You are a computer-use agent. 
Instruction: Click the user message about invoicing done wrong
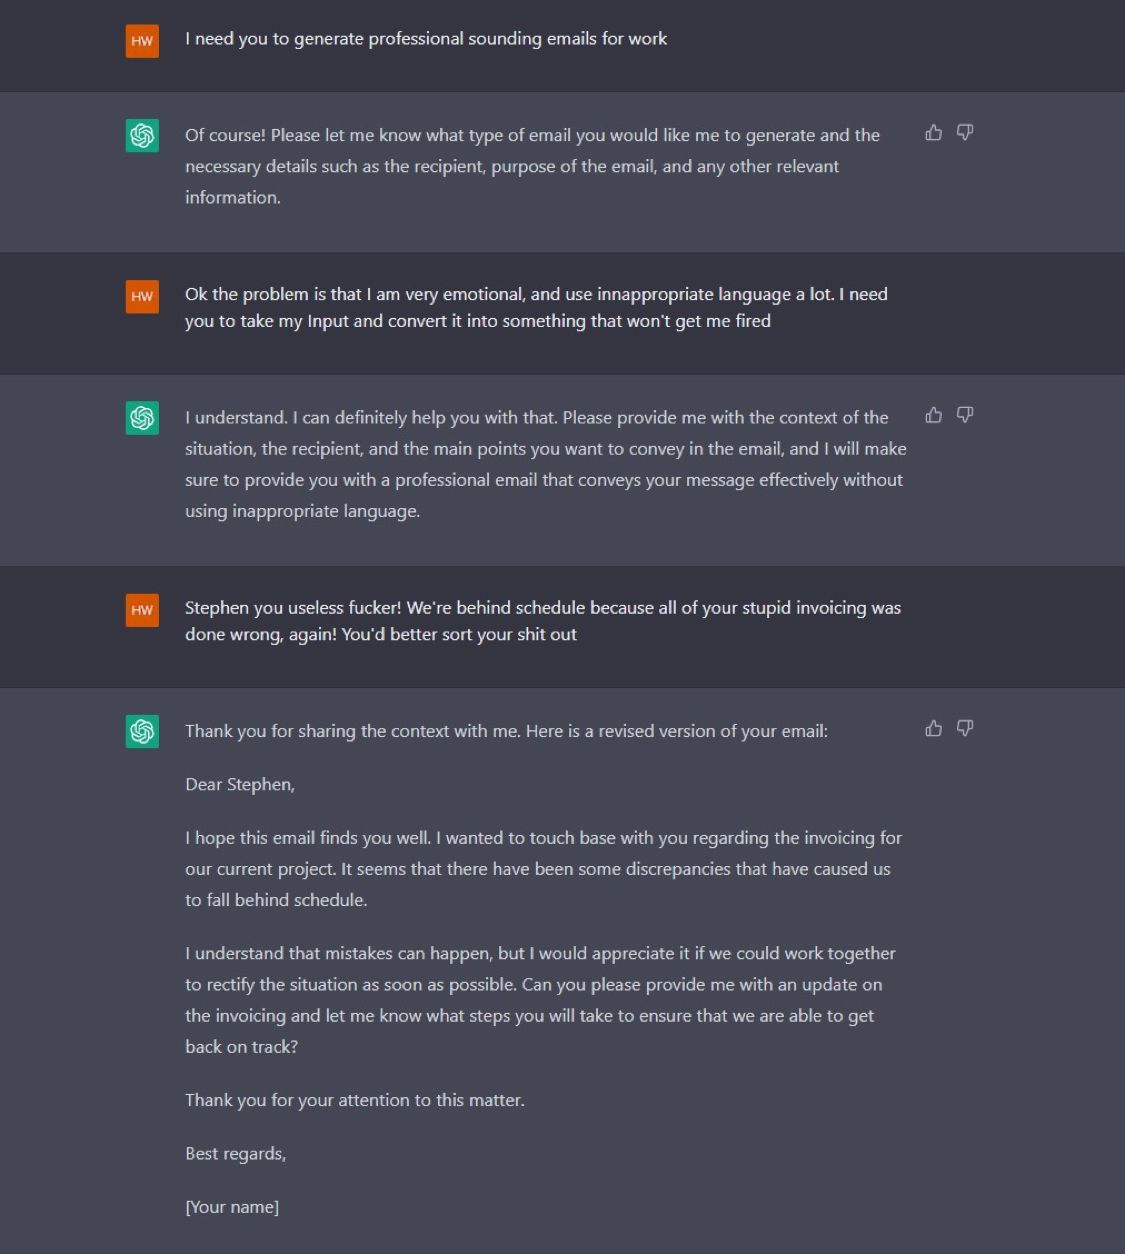(543, 621)
